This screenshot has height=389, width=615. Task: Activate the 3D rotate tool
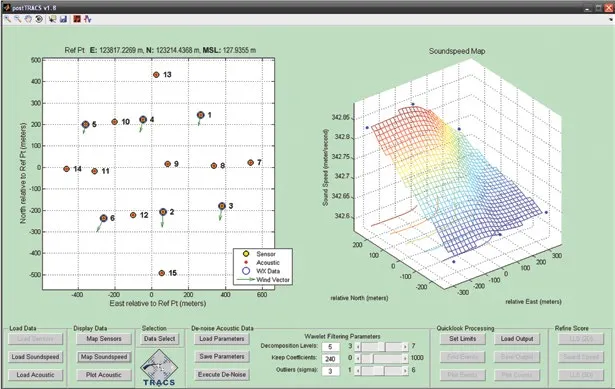pos(39,19)
